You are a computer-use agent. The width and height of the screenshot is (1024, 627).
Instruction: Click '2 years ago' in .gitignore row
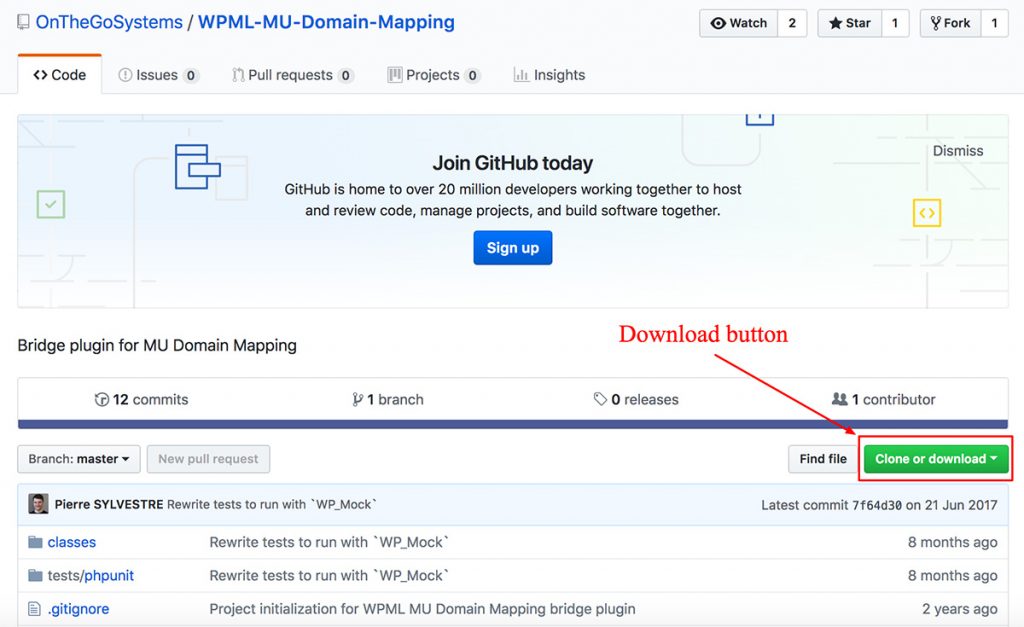pyautogui.click(x=959, y=609)
